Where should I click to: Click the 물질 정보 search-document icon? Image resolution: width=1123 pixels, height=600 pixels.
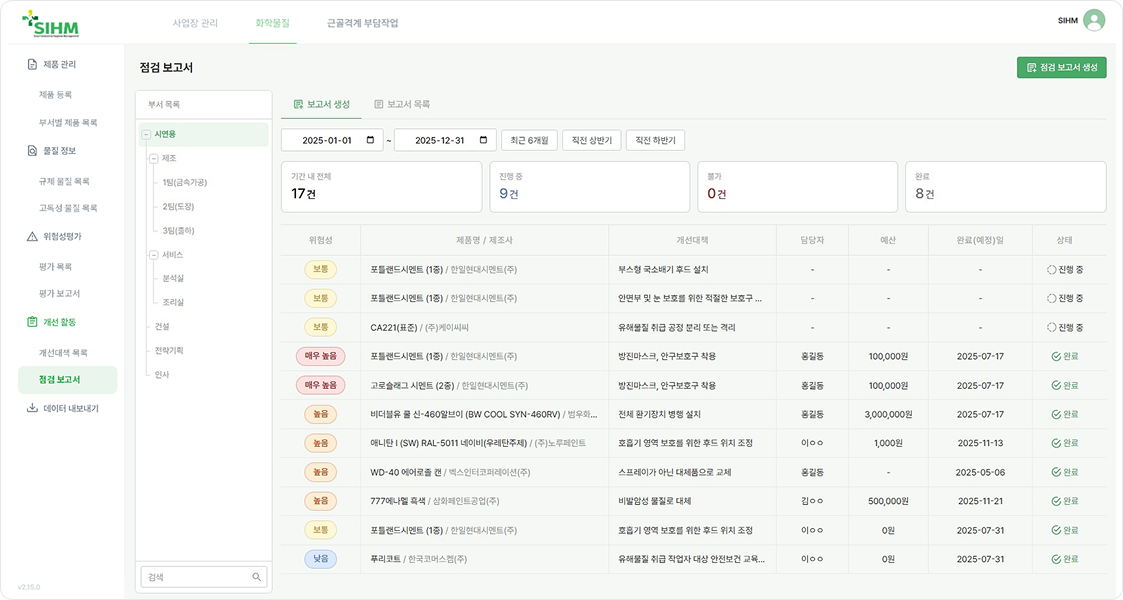32,150
